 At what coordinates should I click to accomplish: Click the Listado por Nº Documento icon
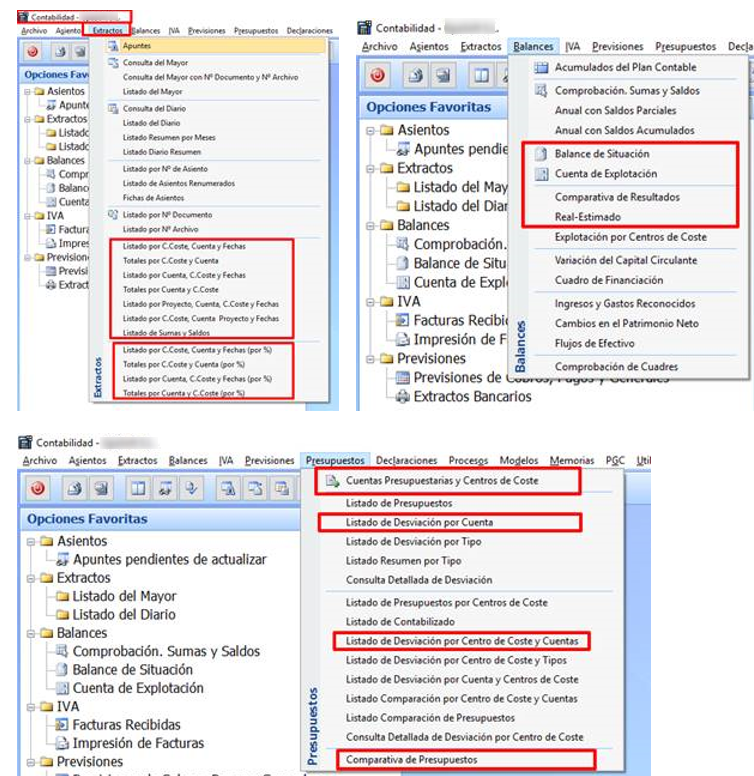[x=113, y=215]
